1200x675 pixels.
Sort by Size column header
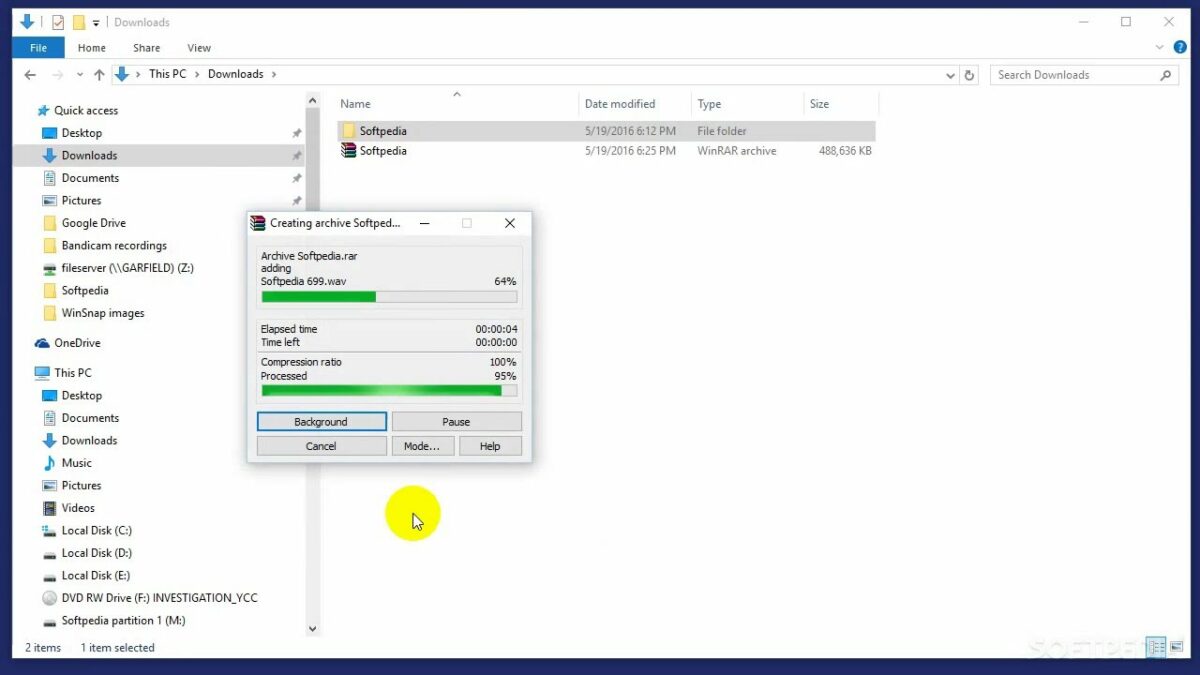[x=841, y=104]
